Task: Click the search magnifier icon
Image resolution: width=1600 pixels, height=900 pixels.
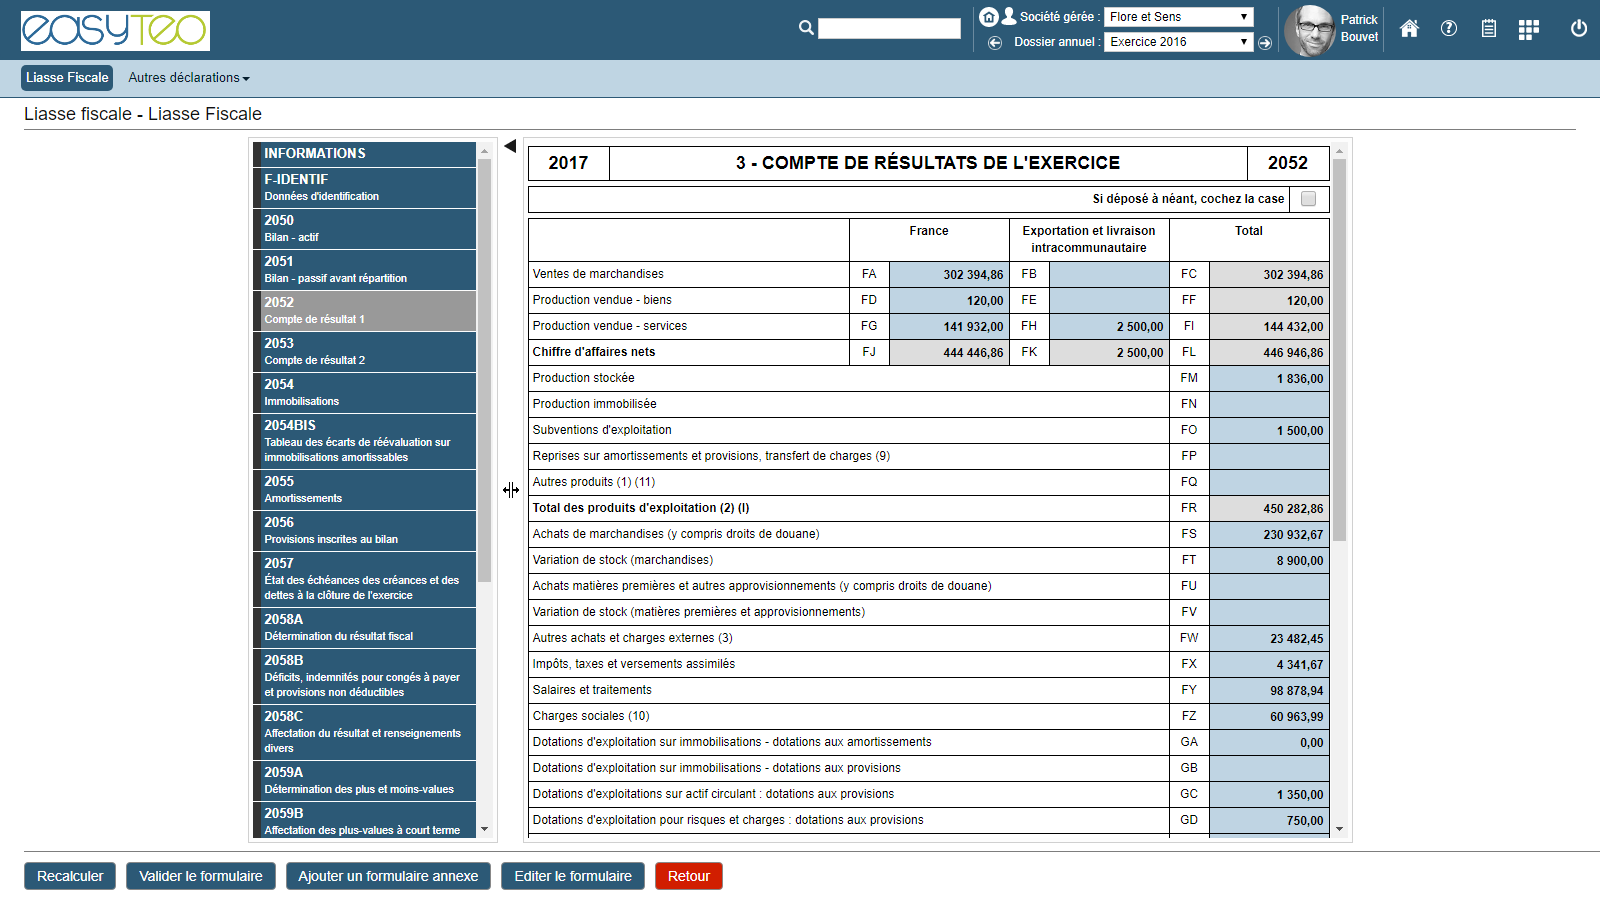Action: pos(806,28)
